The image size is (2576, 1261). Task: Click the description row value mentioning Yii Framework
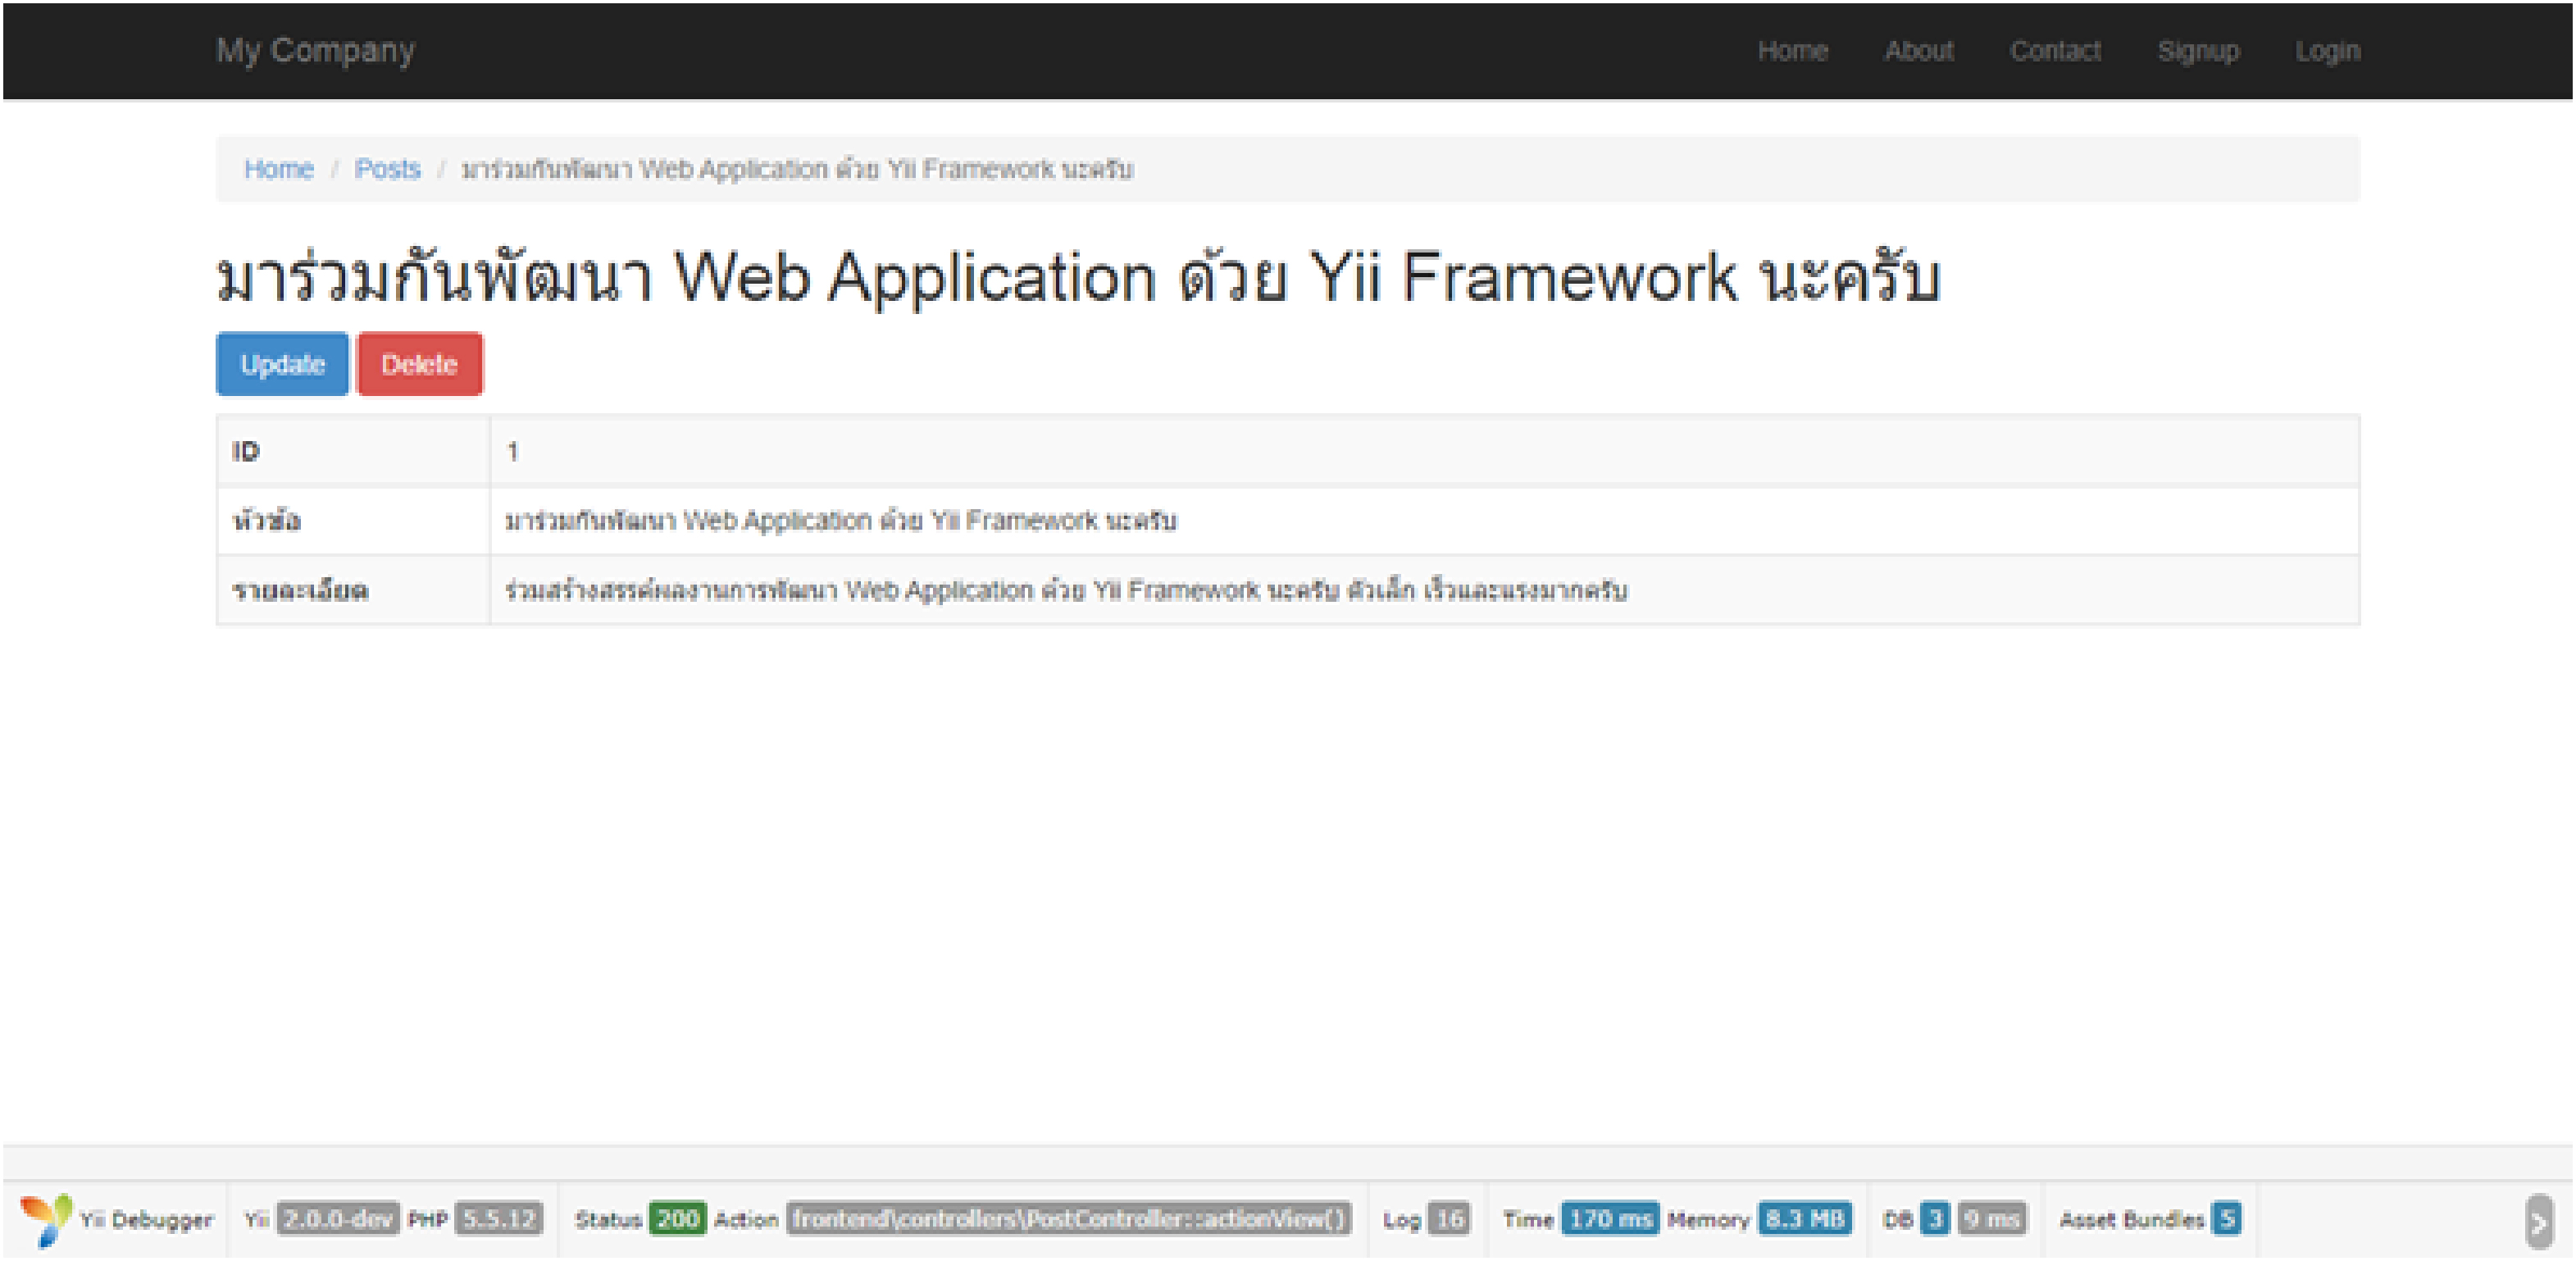click(x=1424, y=590)
